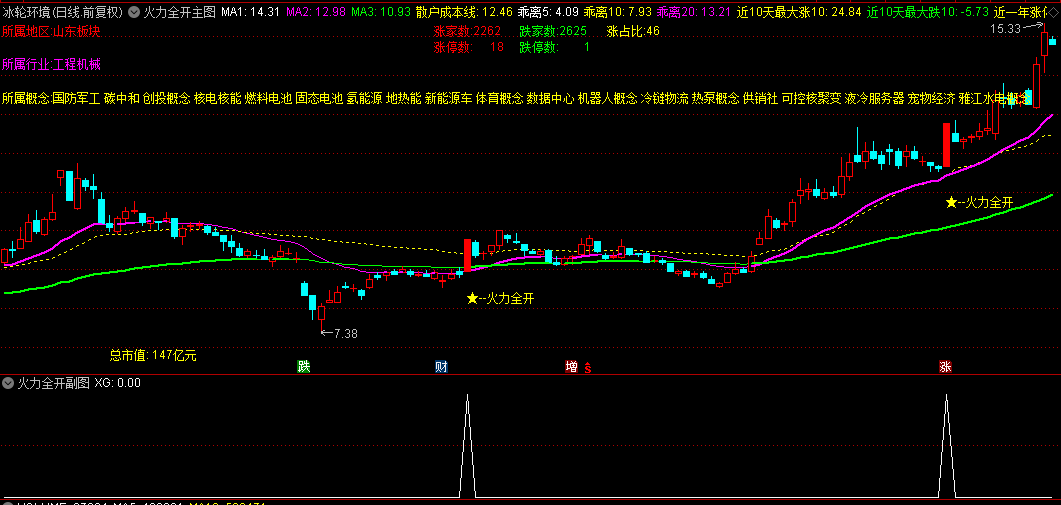
Task: Click the 散户成本线: 12.46 label
Action: coord(464,12)
